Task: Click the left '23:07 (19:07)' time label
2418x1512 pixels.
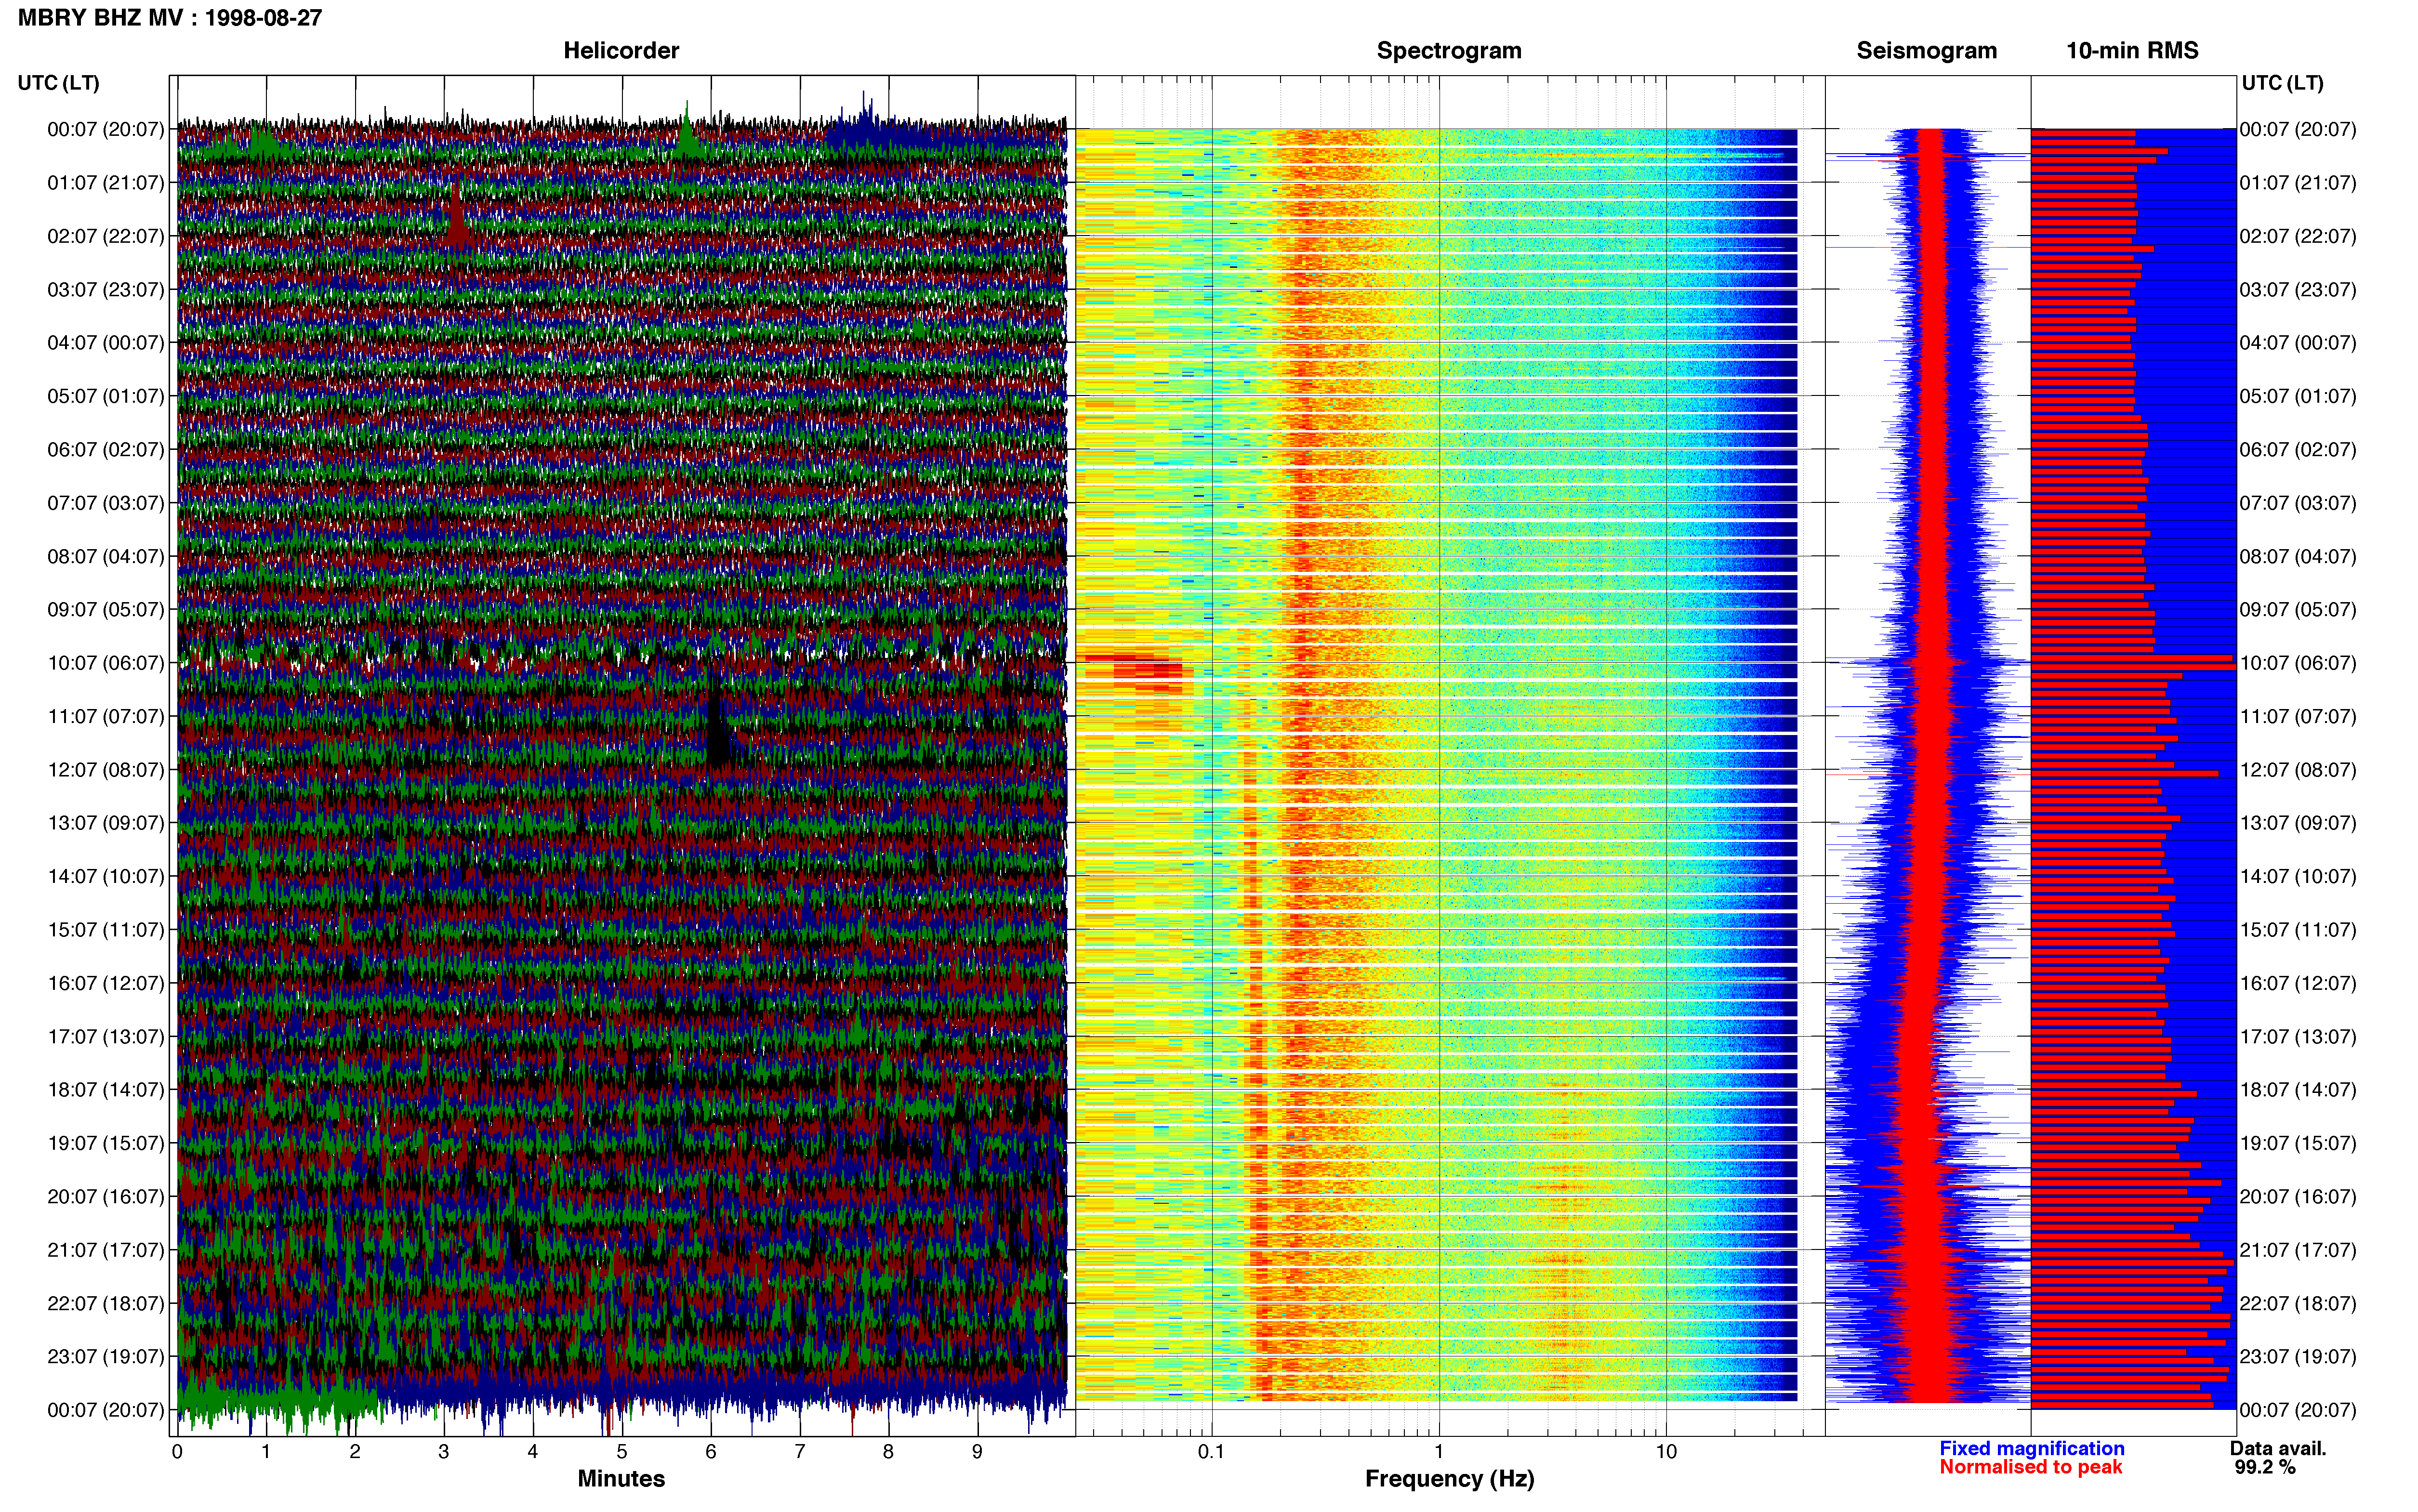Action: [105, 1357]
